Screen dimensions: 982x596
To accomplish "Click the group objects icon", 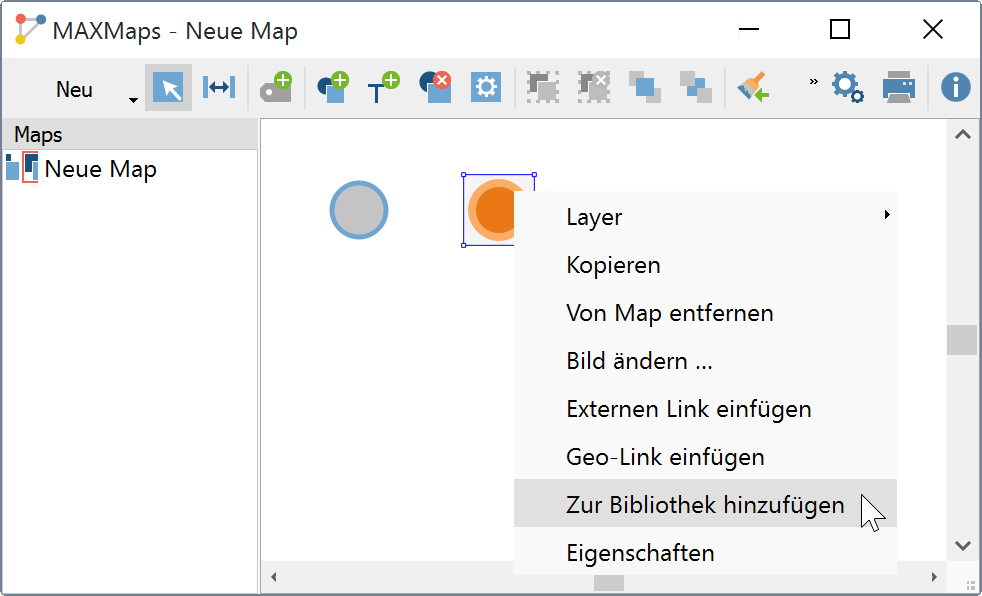I will 542,88.
